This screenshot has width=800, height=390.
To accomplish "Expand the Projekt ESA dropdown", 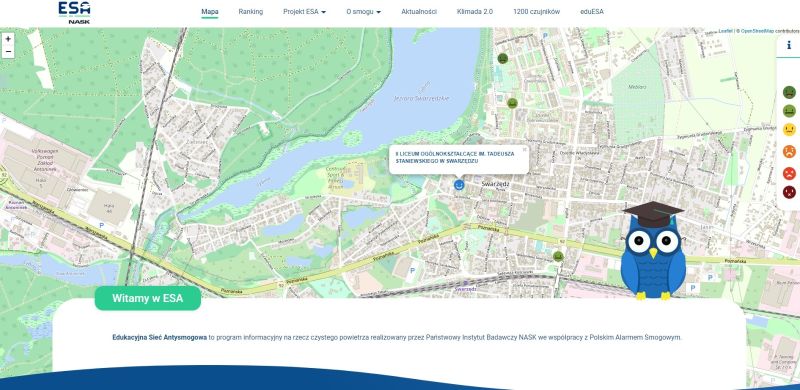I will pos(305,12).
